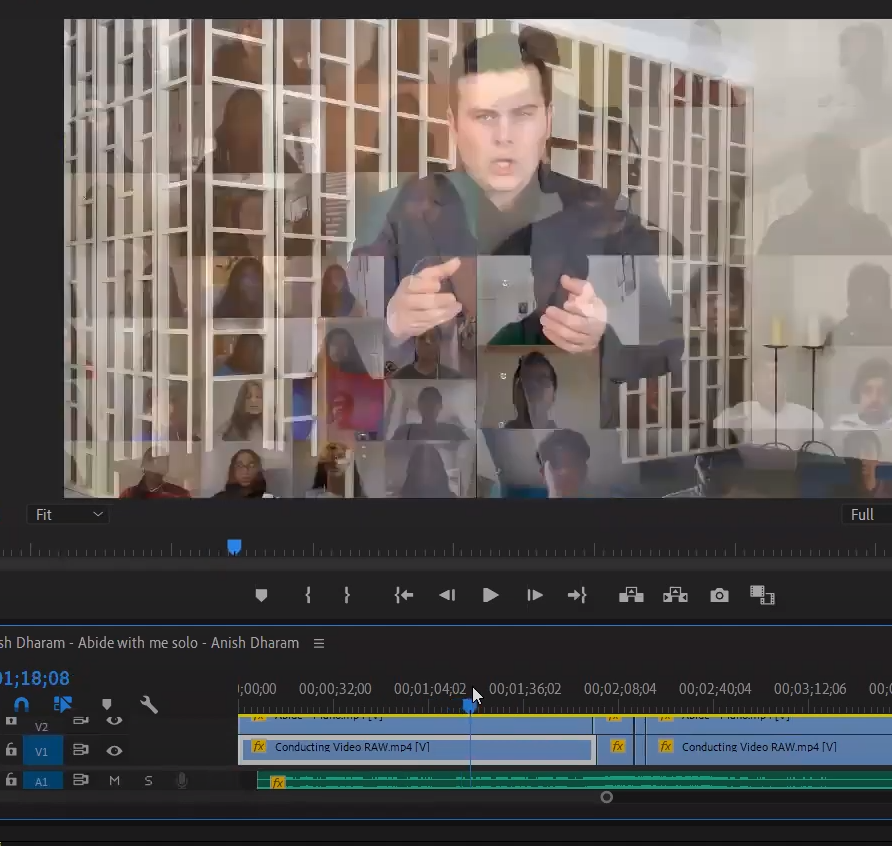The image size is (892, 846).
Task: Click the Mark Out bracket button
Action: pos(346,596)
